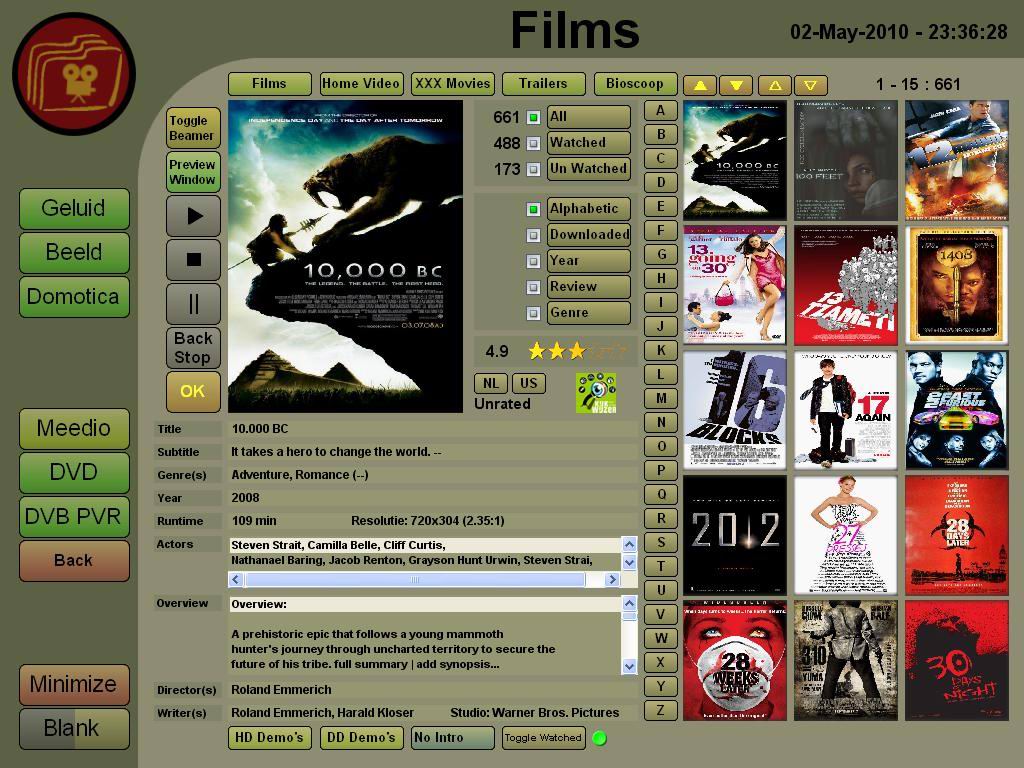Enable sorting by Downloaded checkbox

(x=534, y=235)
